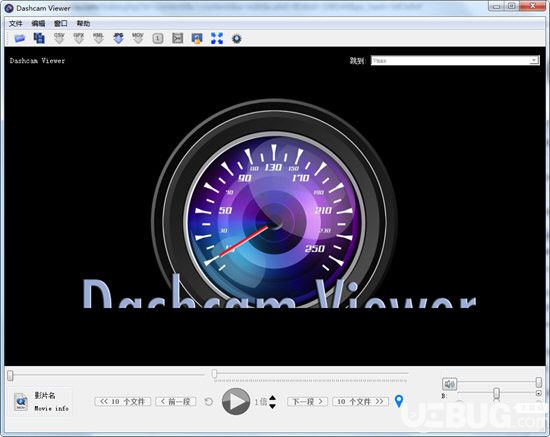Export a clip using the MOV icon
The width and height of the screenshot is (550, 437).
tap(138, 38)
